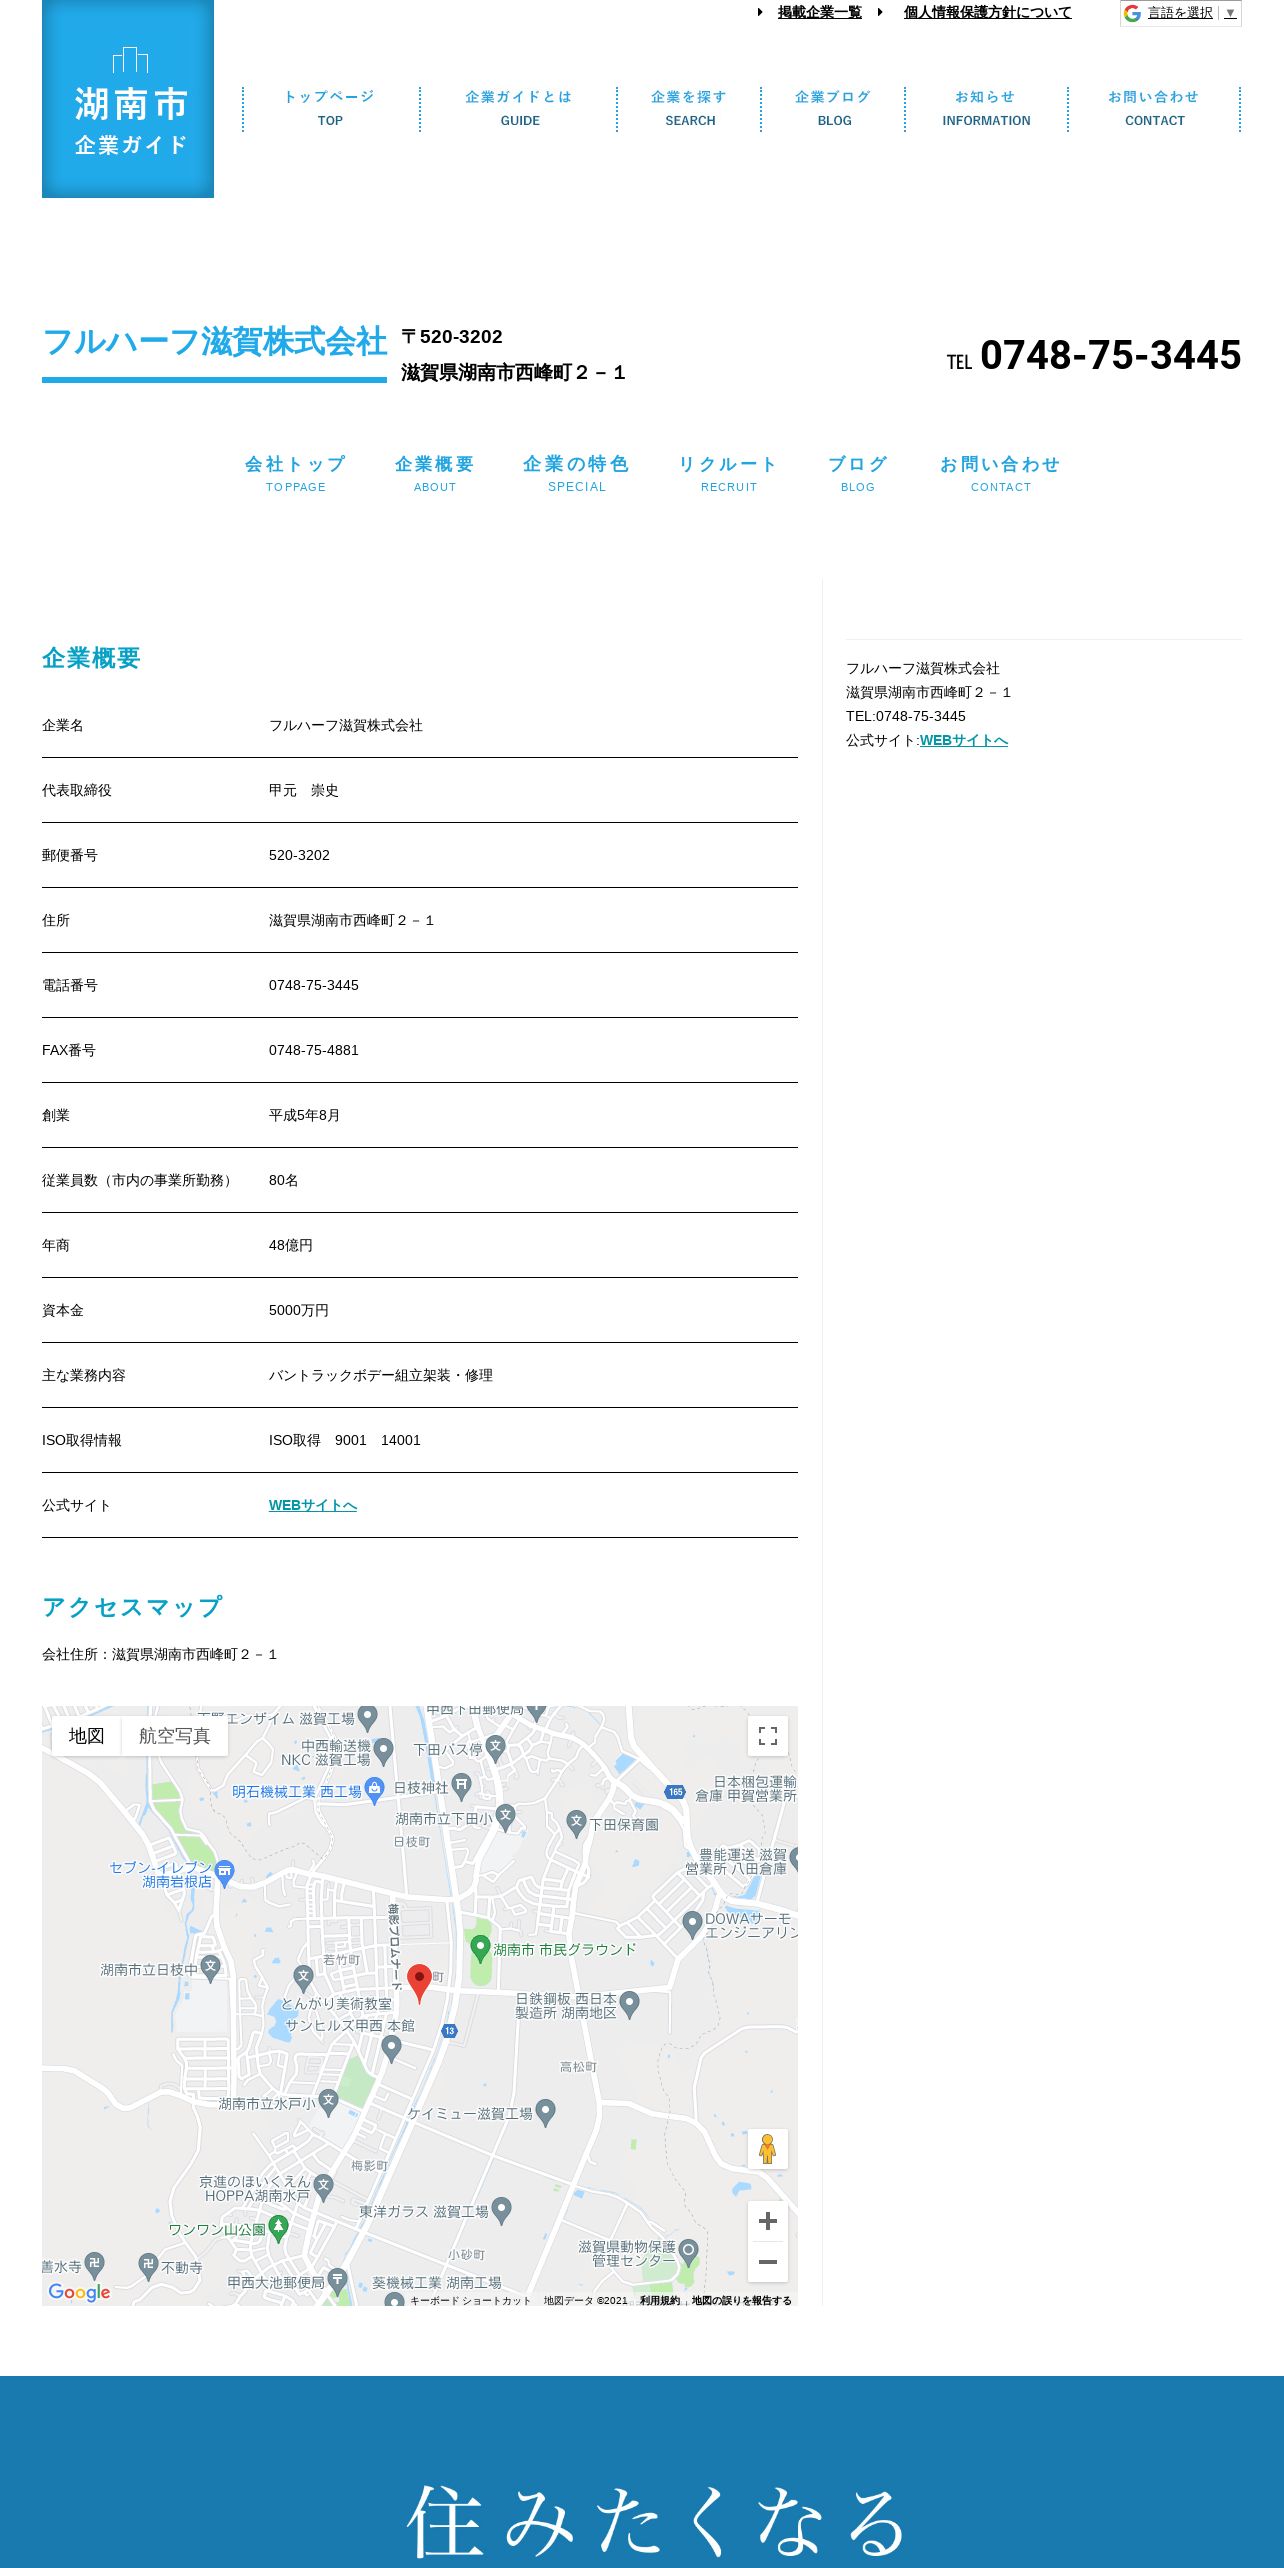
Task: Click the 湖南市 企業ガイド site logo
Action: coord(128,99)
